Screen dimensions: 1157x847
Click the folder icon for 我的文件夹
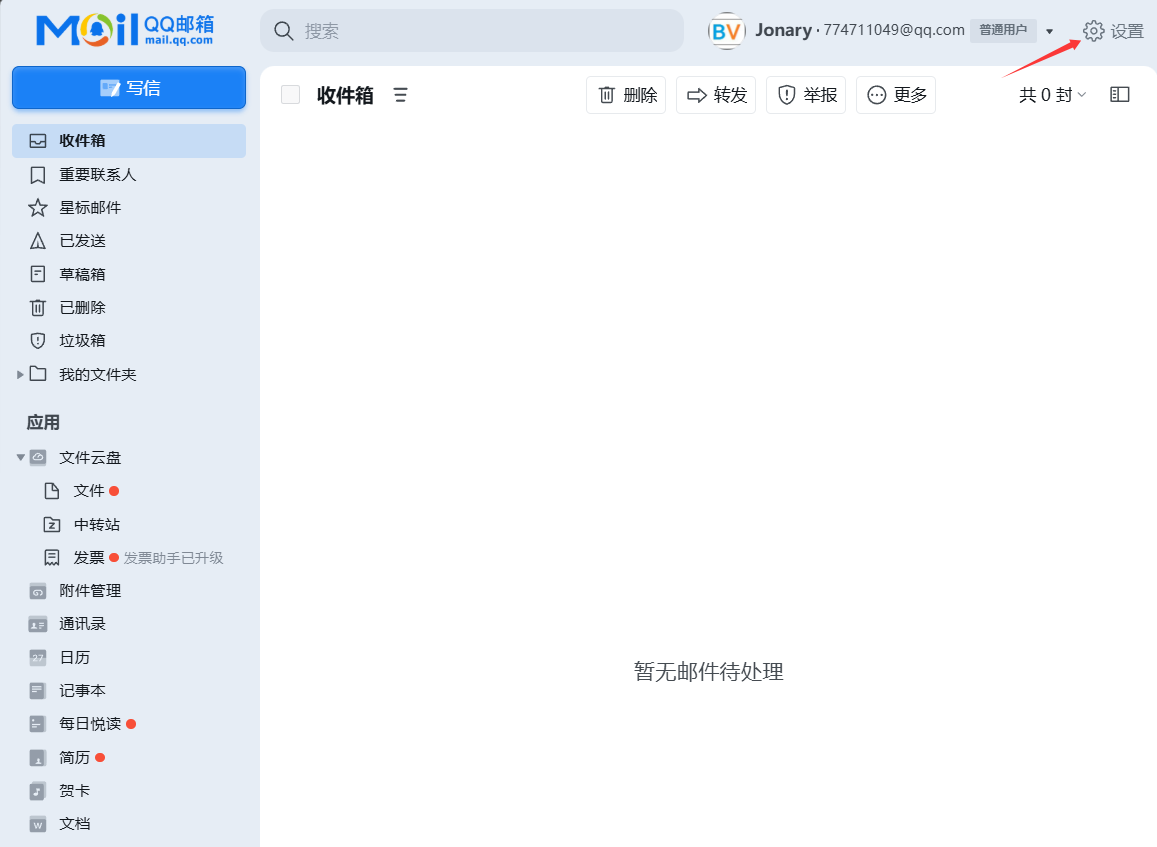tap(38, 374)
